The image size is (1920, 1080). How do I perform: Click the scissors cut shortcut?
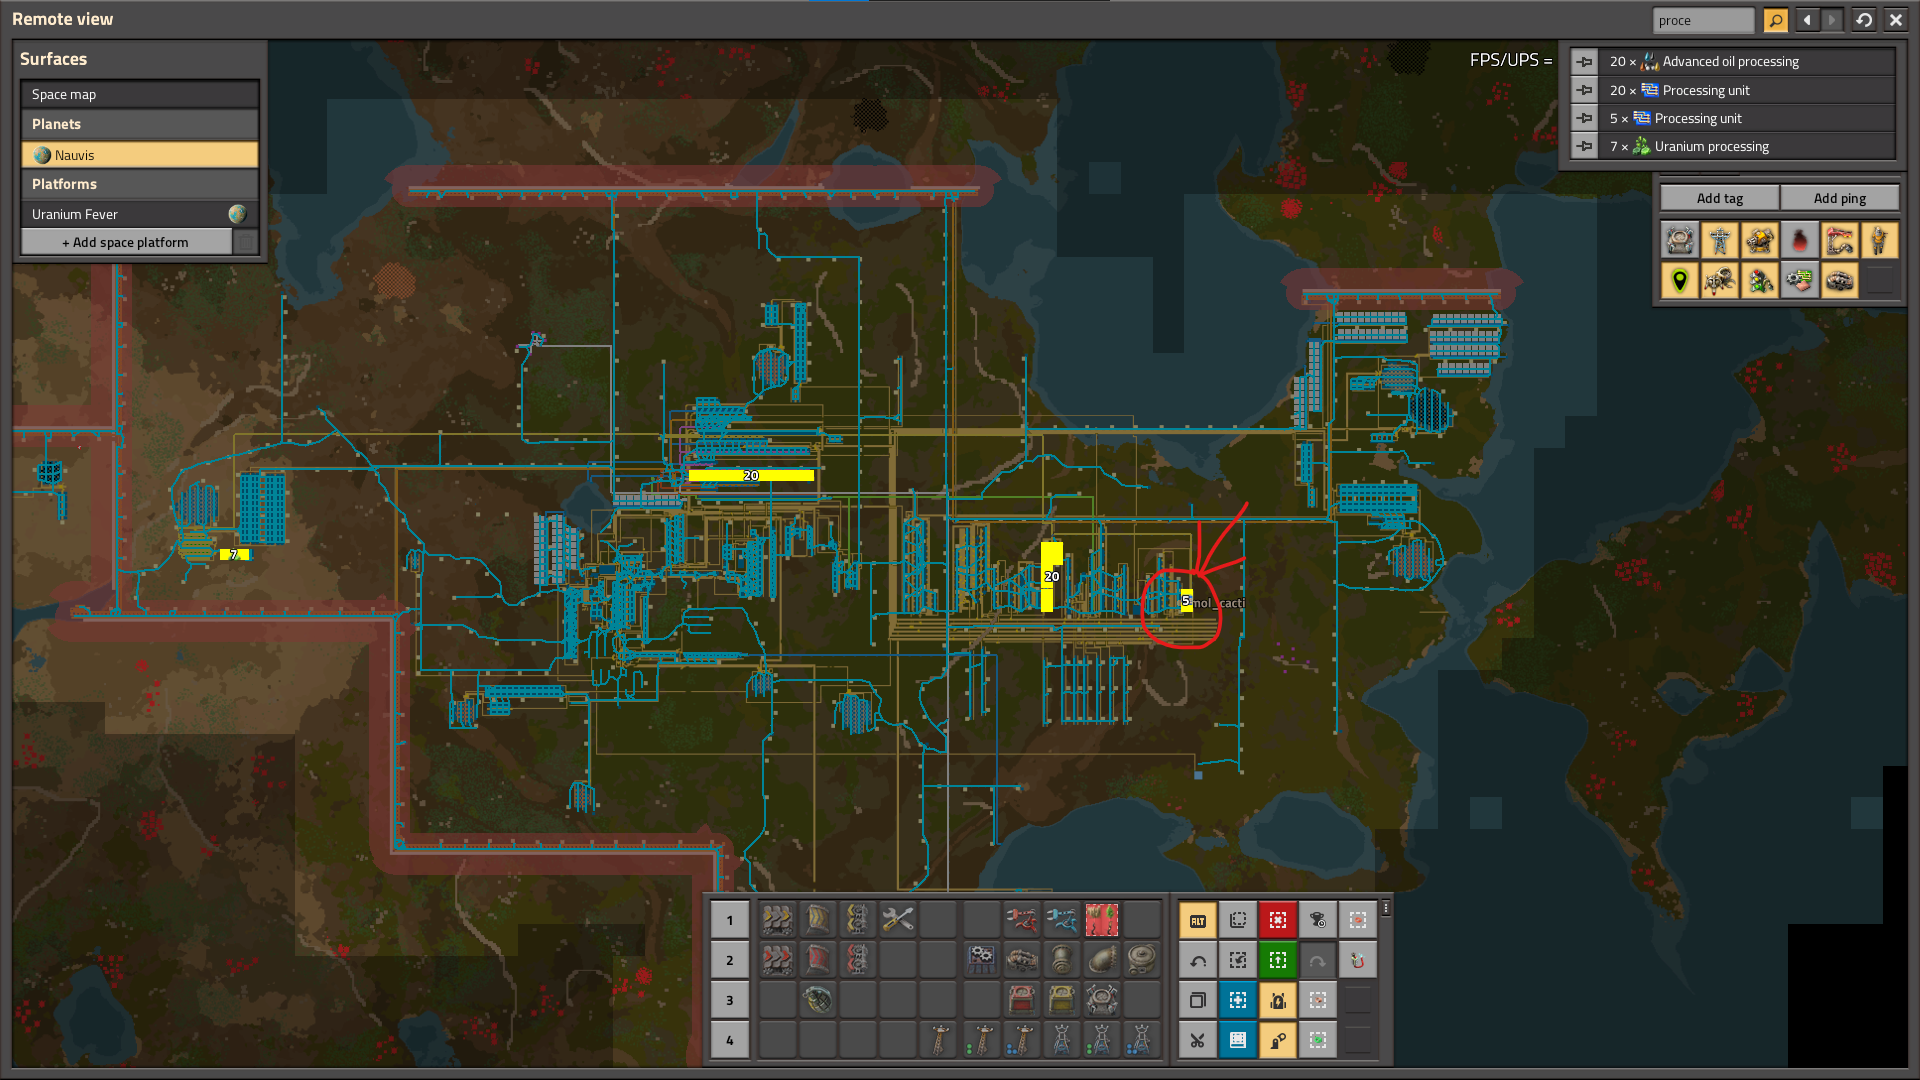pos(1198,1040)
